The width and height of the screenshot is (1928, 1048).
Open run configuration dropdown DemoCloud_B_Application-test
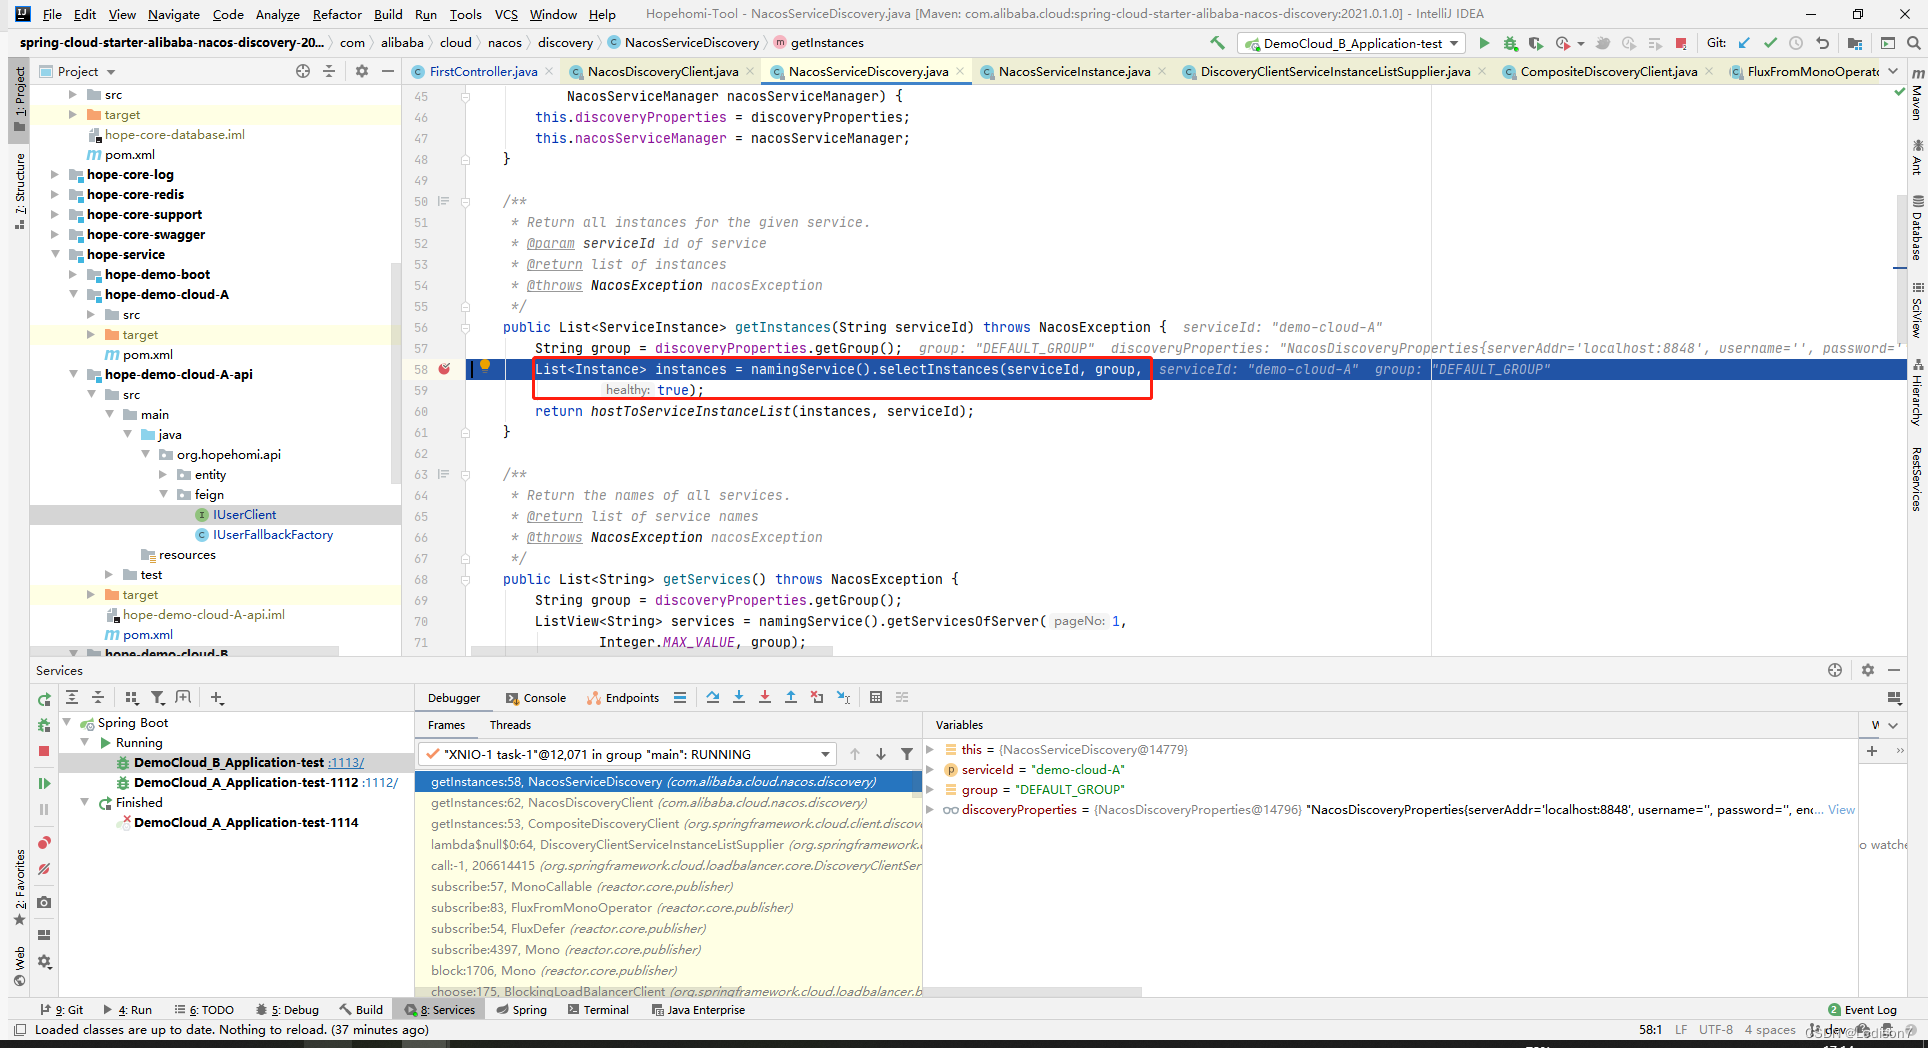tap(1351, 43)
